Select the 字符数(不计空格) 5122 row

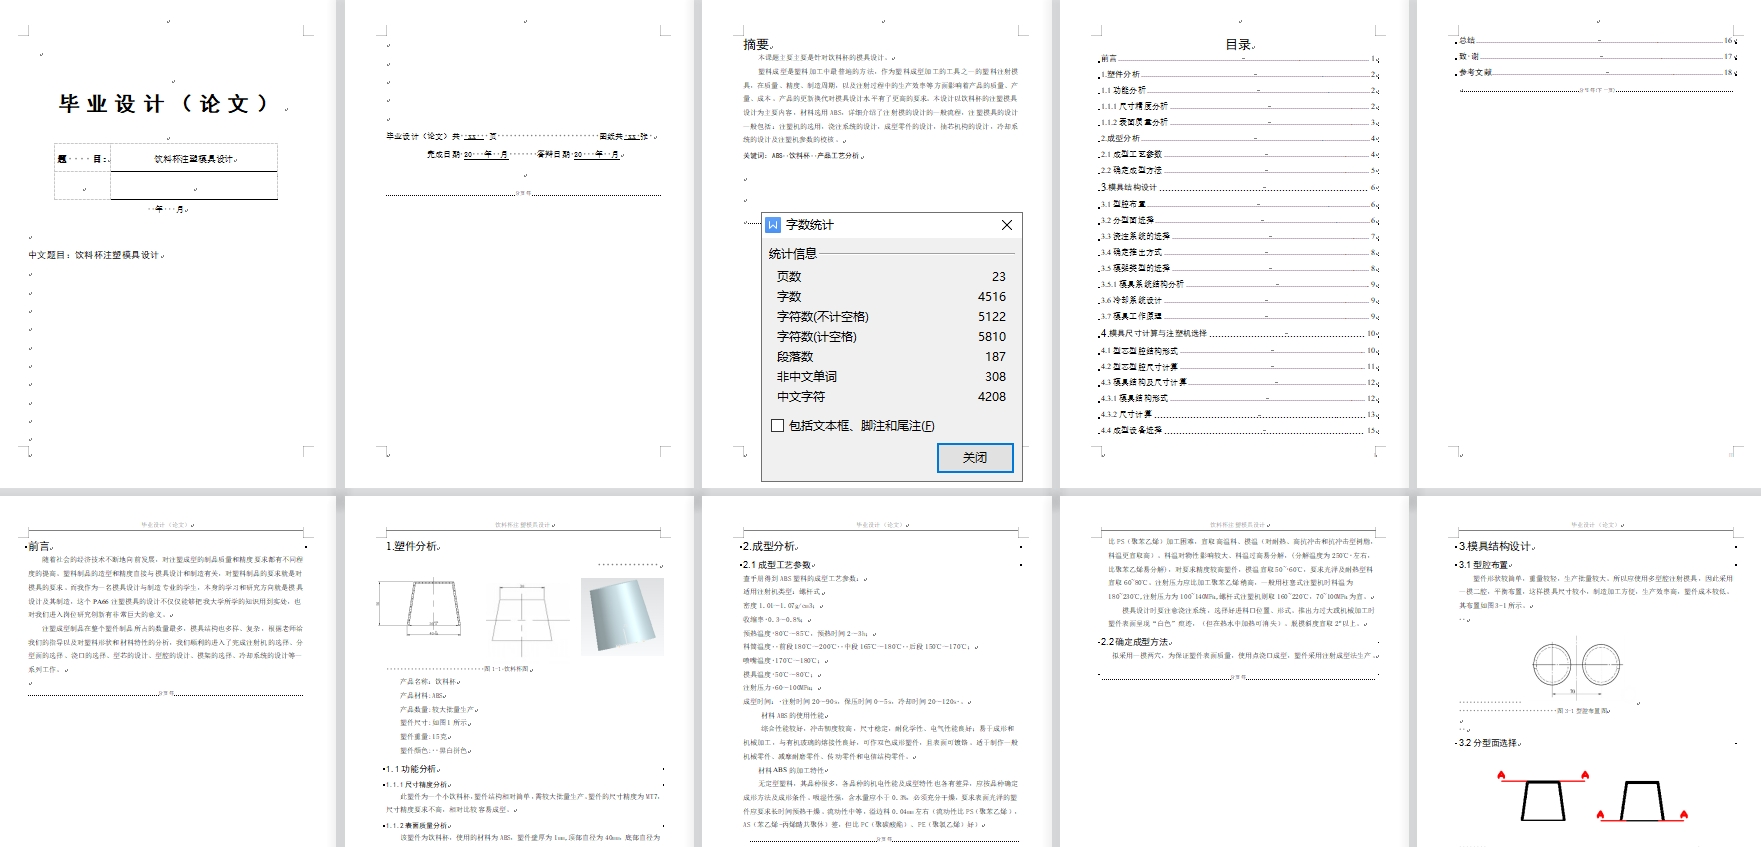click(891, 317)
